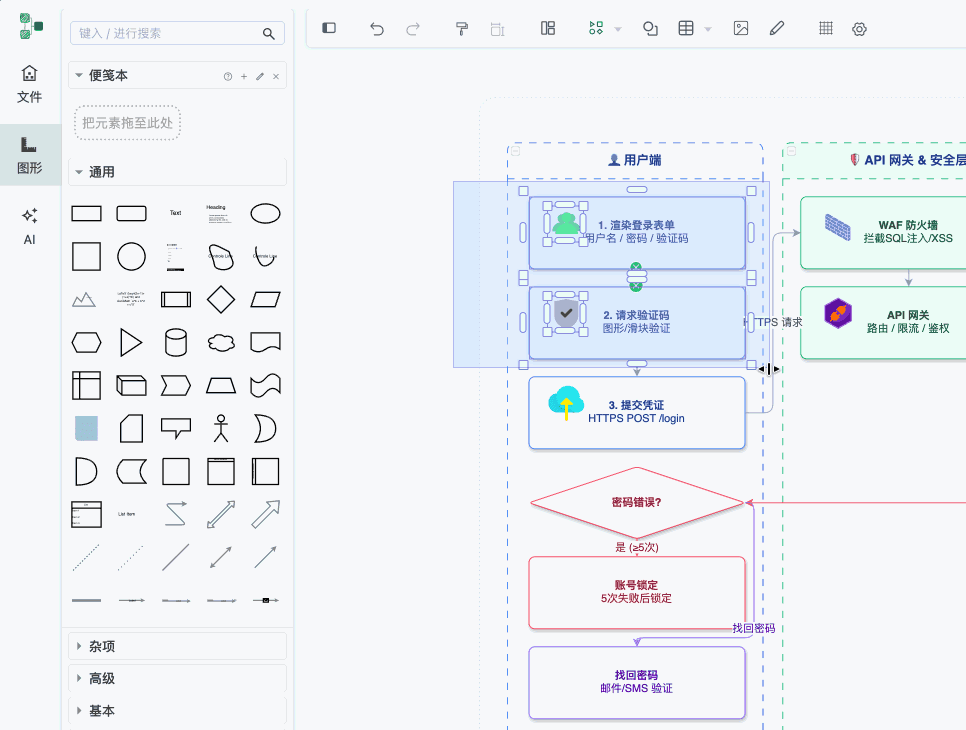Click the format painter roller icon
The width and height of the screenshot is (966, 730).
(461, 29)
